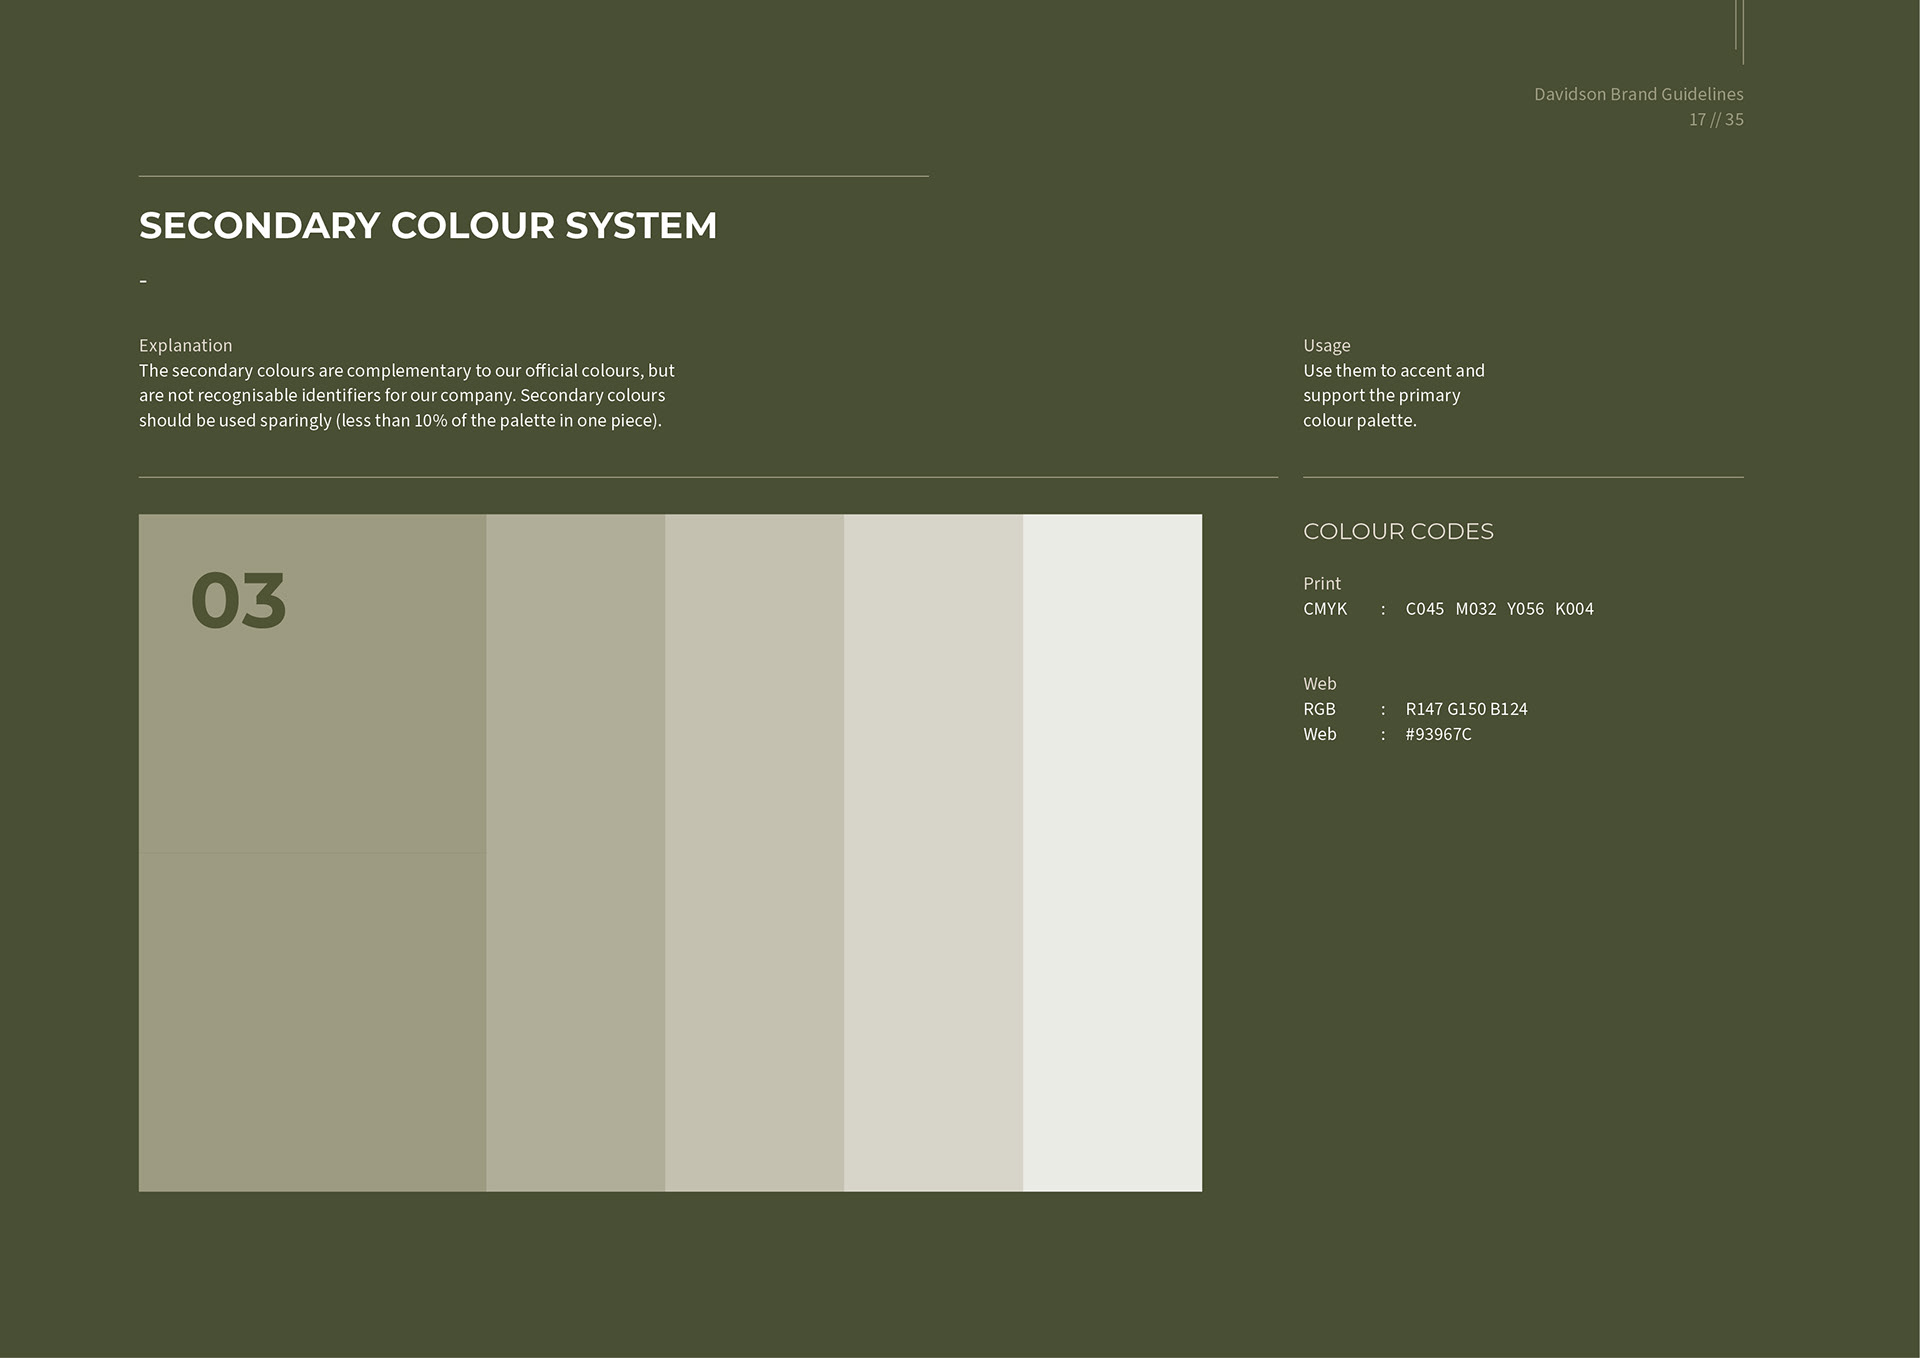Click the CMYK value C045 M032 Y056 K004
Viewport: 1920px width, 1358px height.
[1499, 609]
